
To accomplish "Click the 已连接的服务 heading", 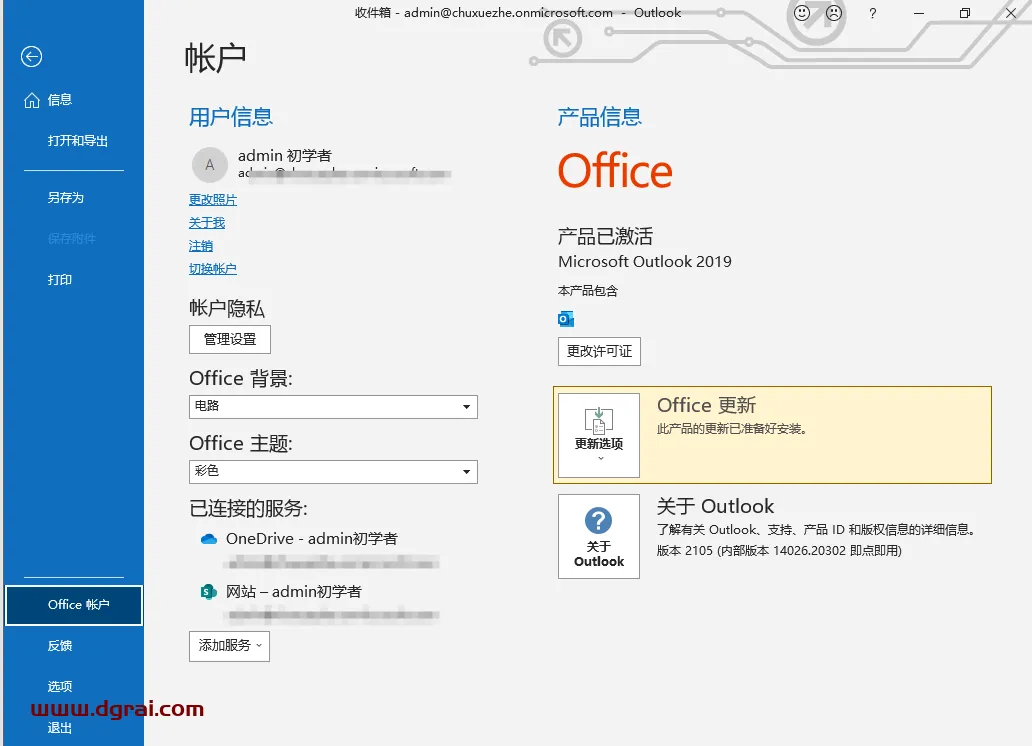I will tap(249, 508).
